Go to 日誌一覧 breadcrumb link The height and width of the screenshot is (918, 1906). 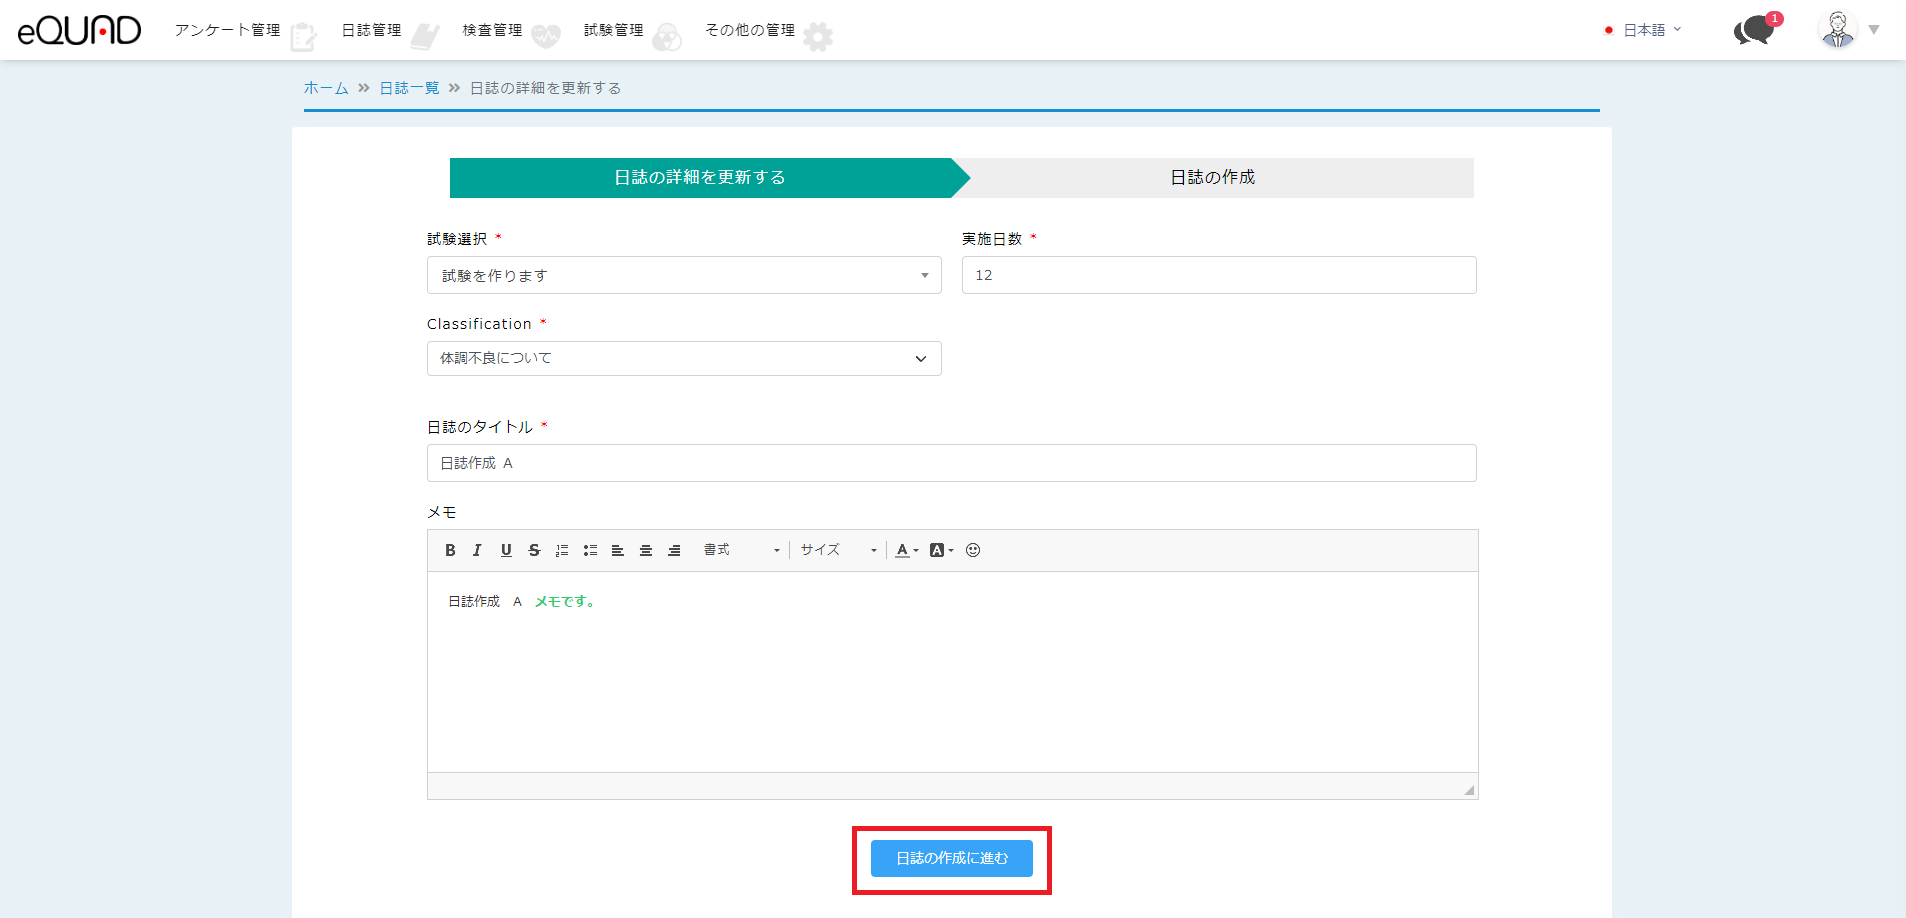click(x=409, y=88)
